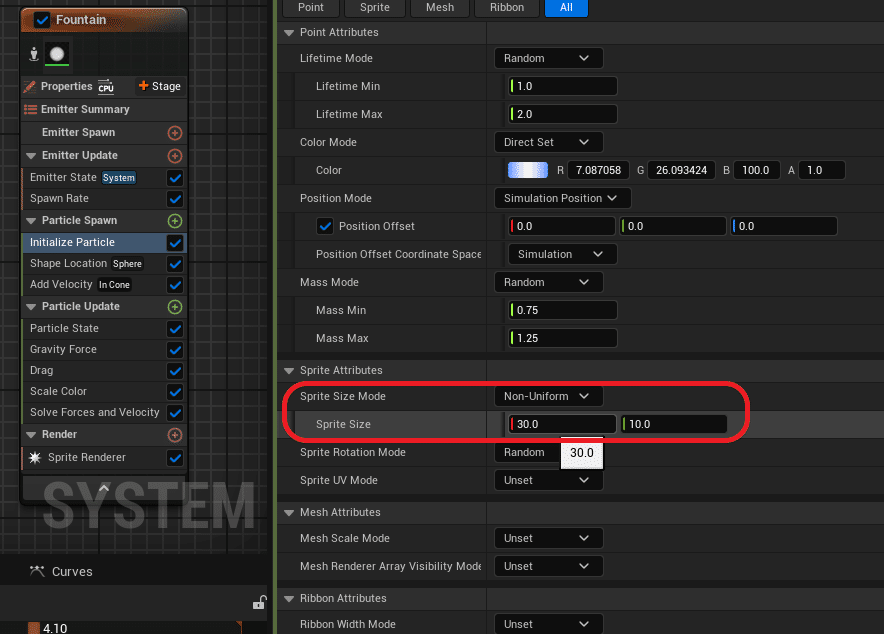Disable the Gravity Force module checkbox
884x634 pixels.
(x=175, y=350)
